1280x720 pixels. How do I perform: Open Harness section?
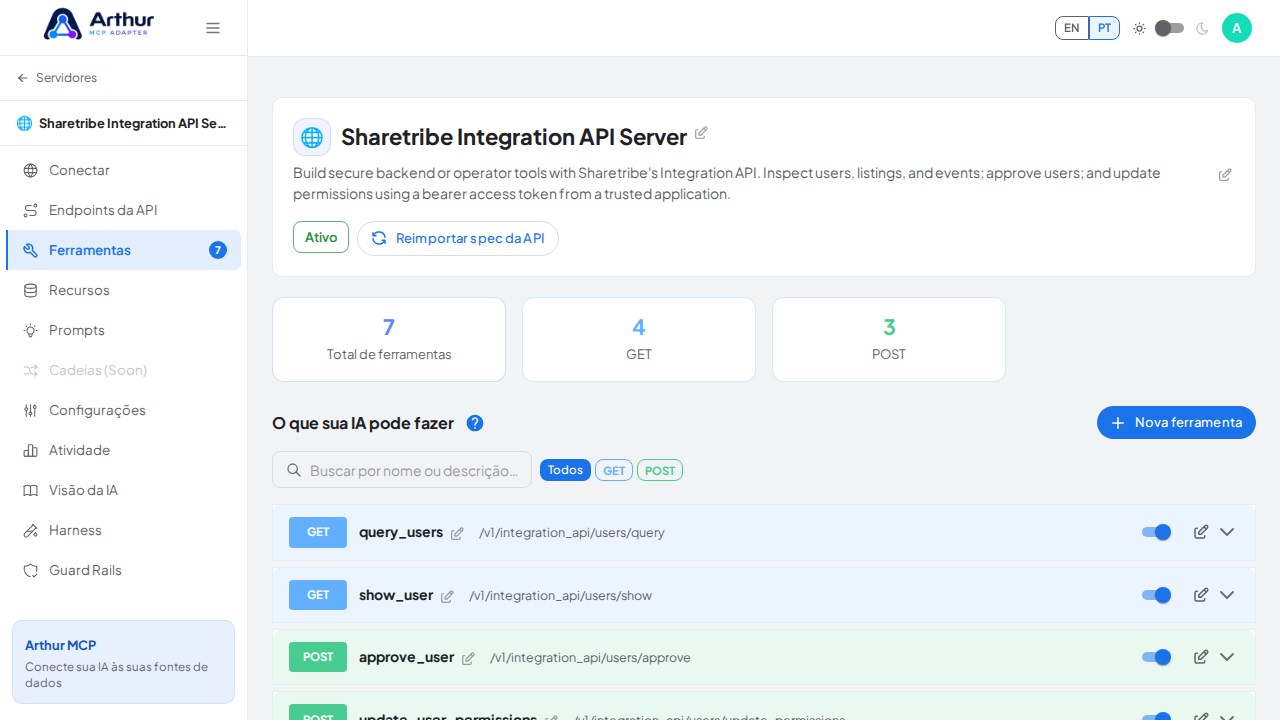123,530
